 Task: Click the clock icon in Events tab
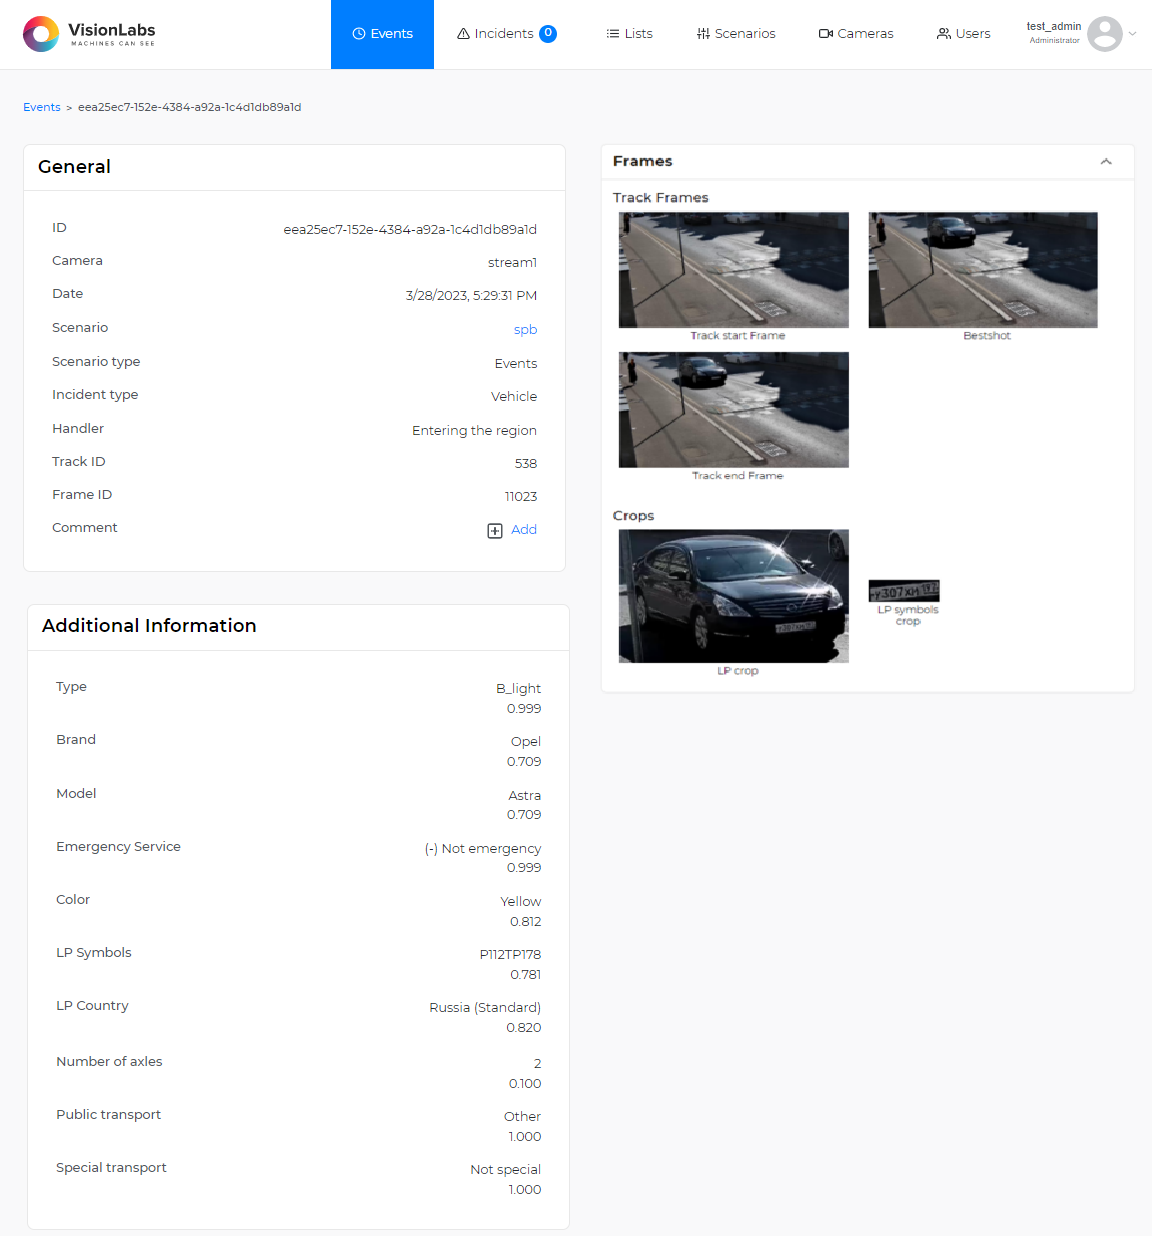pos(359,34)
